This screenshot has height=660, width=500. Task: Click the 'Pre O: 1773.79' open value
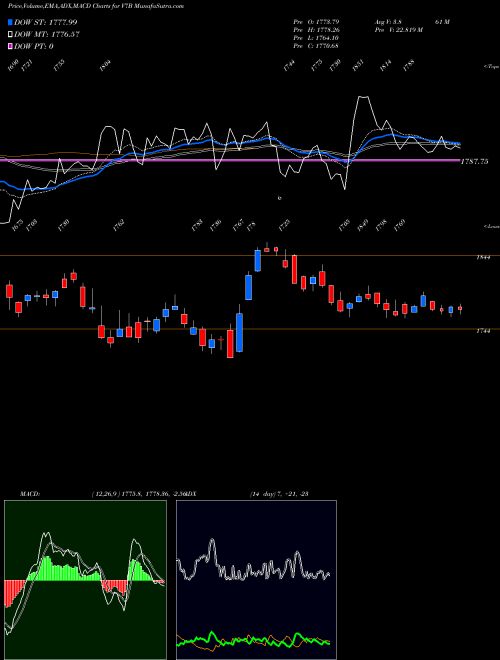[x=316, y=21]
